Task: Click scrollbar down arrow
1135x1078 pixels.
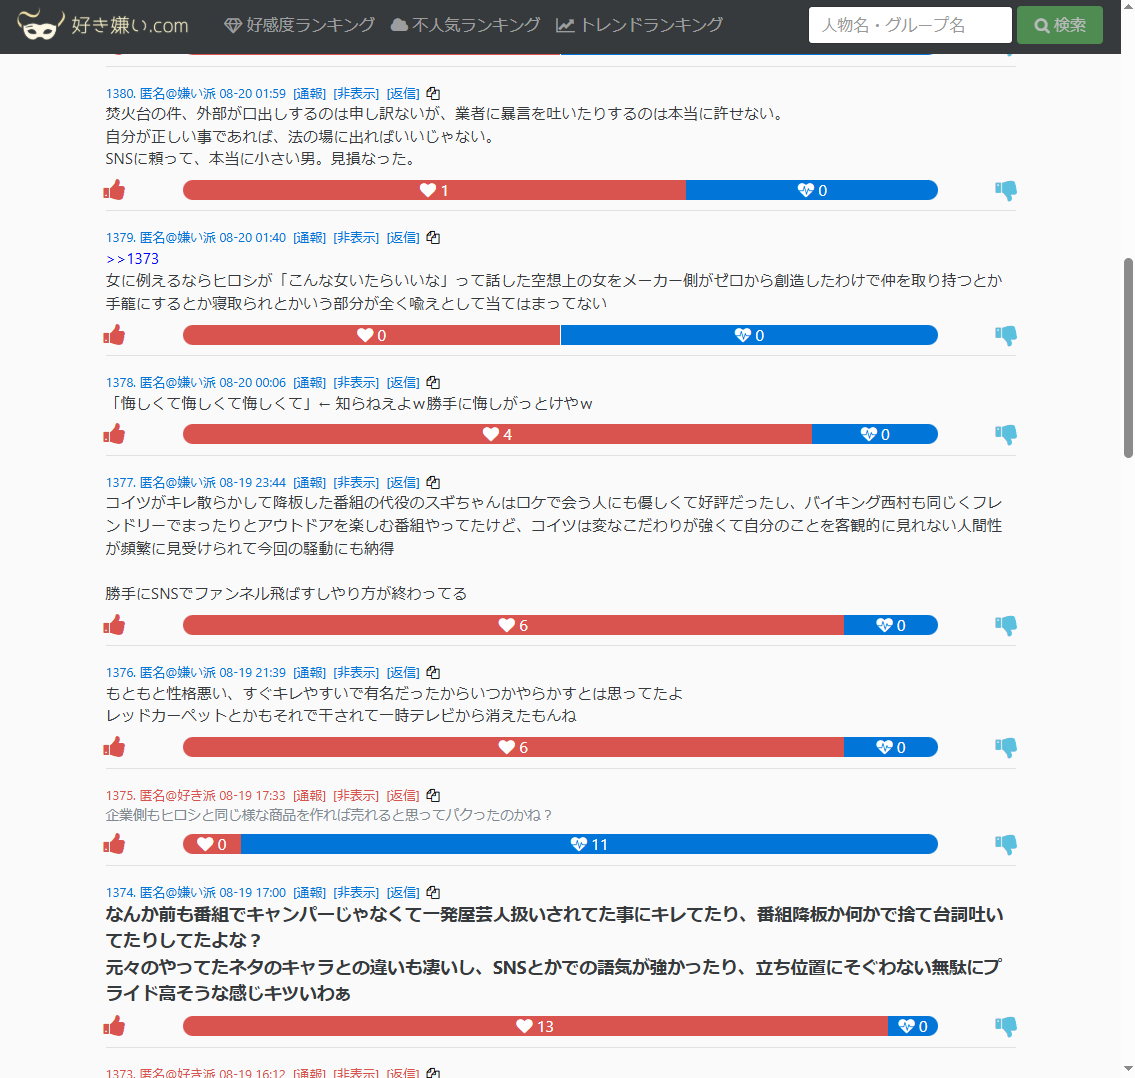Action: pos(1128,1069)
